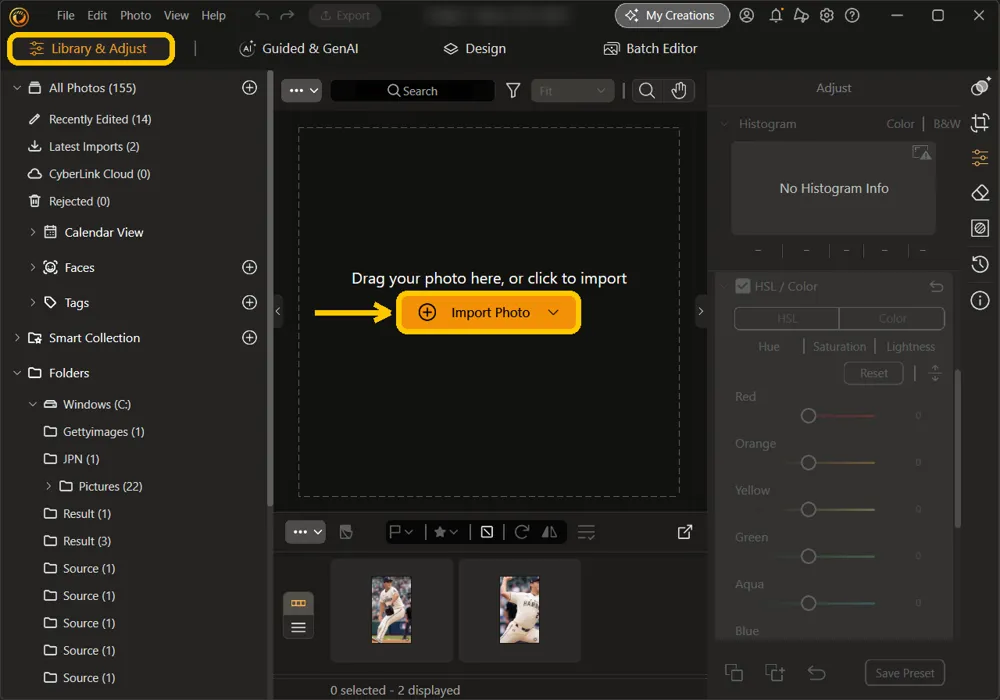This screenshot has height=700, width=1000.
Task: Show photo info icon in sidebar
Action: point(980,300)
